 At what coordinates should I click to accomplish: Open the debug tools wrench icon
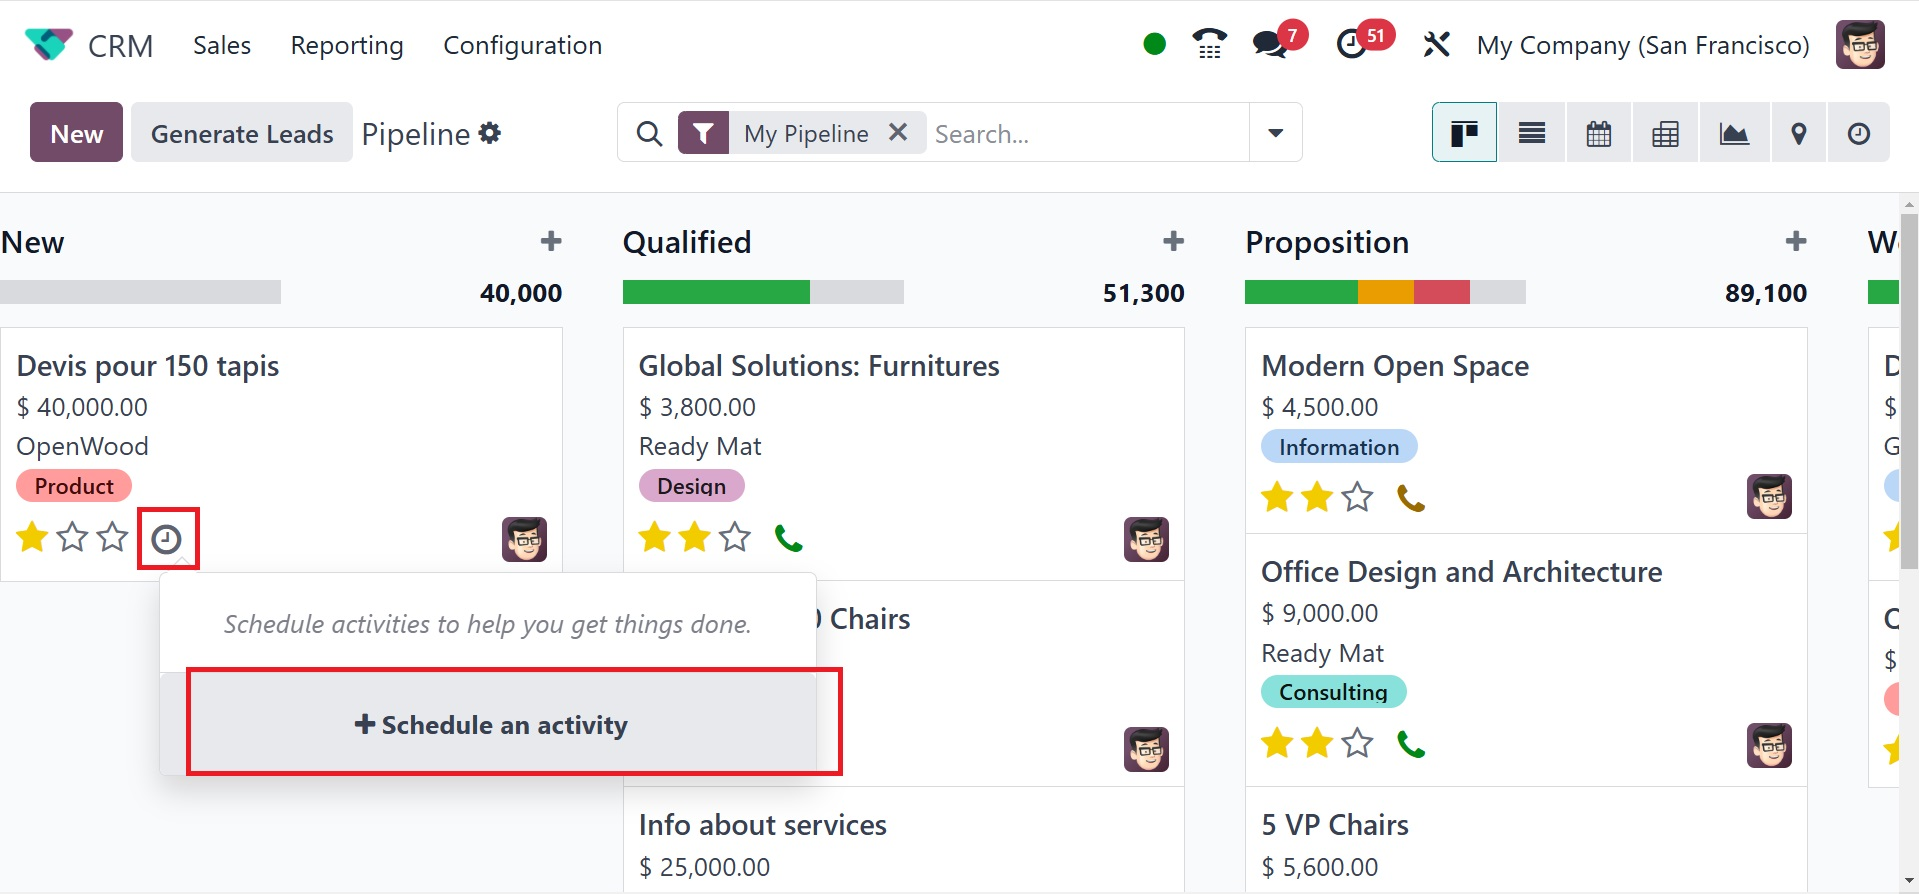coord(1436,44)
